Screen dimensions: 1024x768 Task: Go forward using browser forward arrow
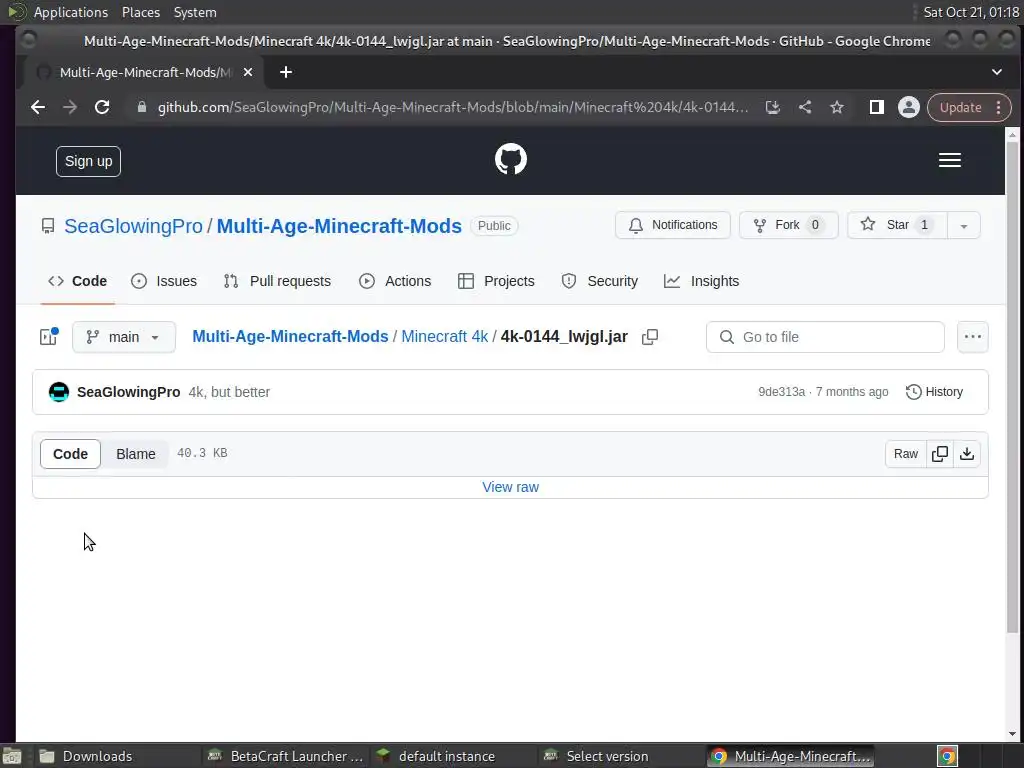pyautogui.click(x=70, y=107)
